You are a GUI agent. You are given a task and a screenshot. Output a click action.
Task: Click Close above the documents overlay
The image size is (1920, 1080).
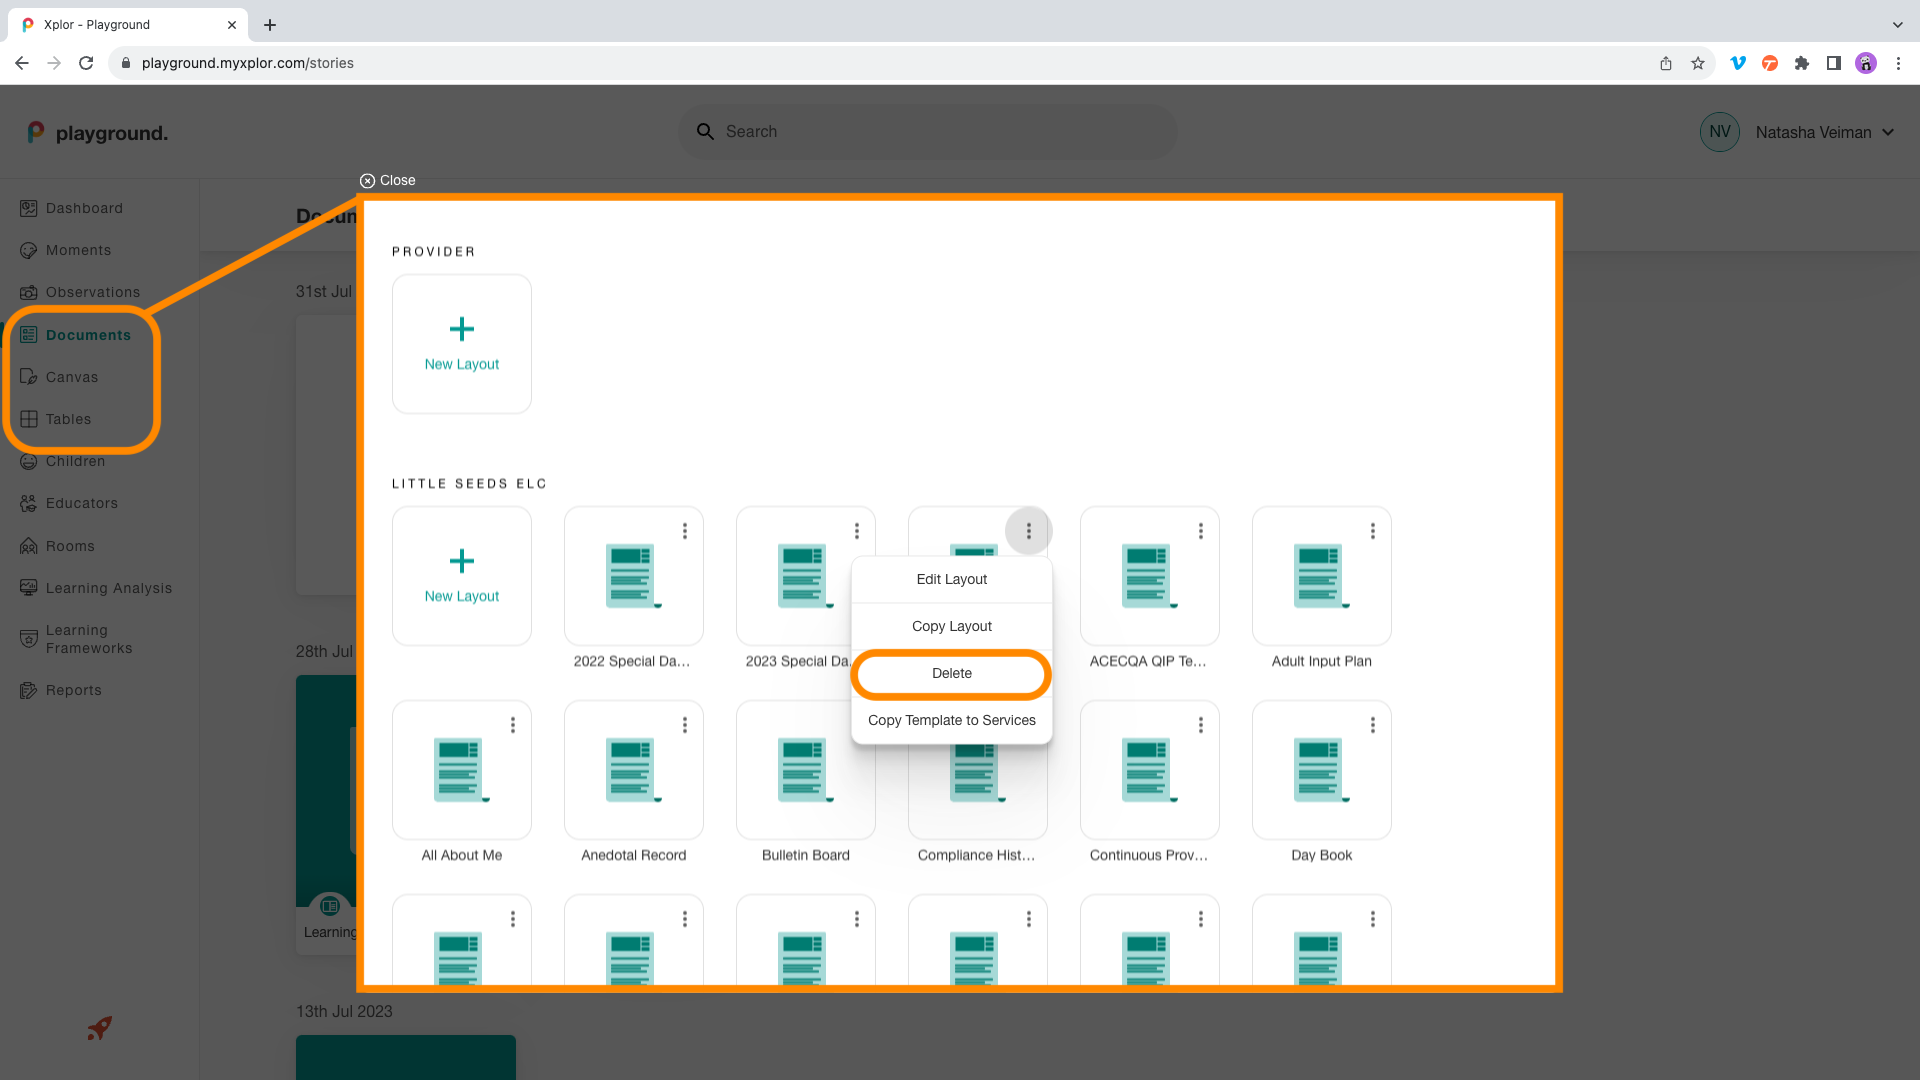[x=388, y=180]
